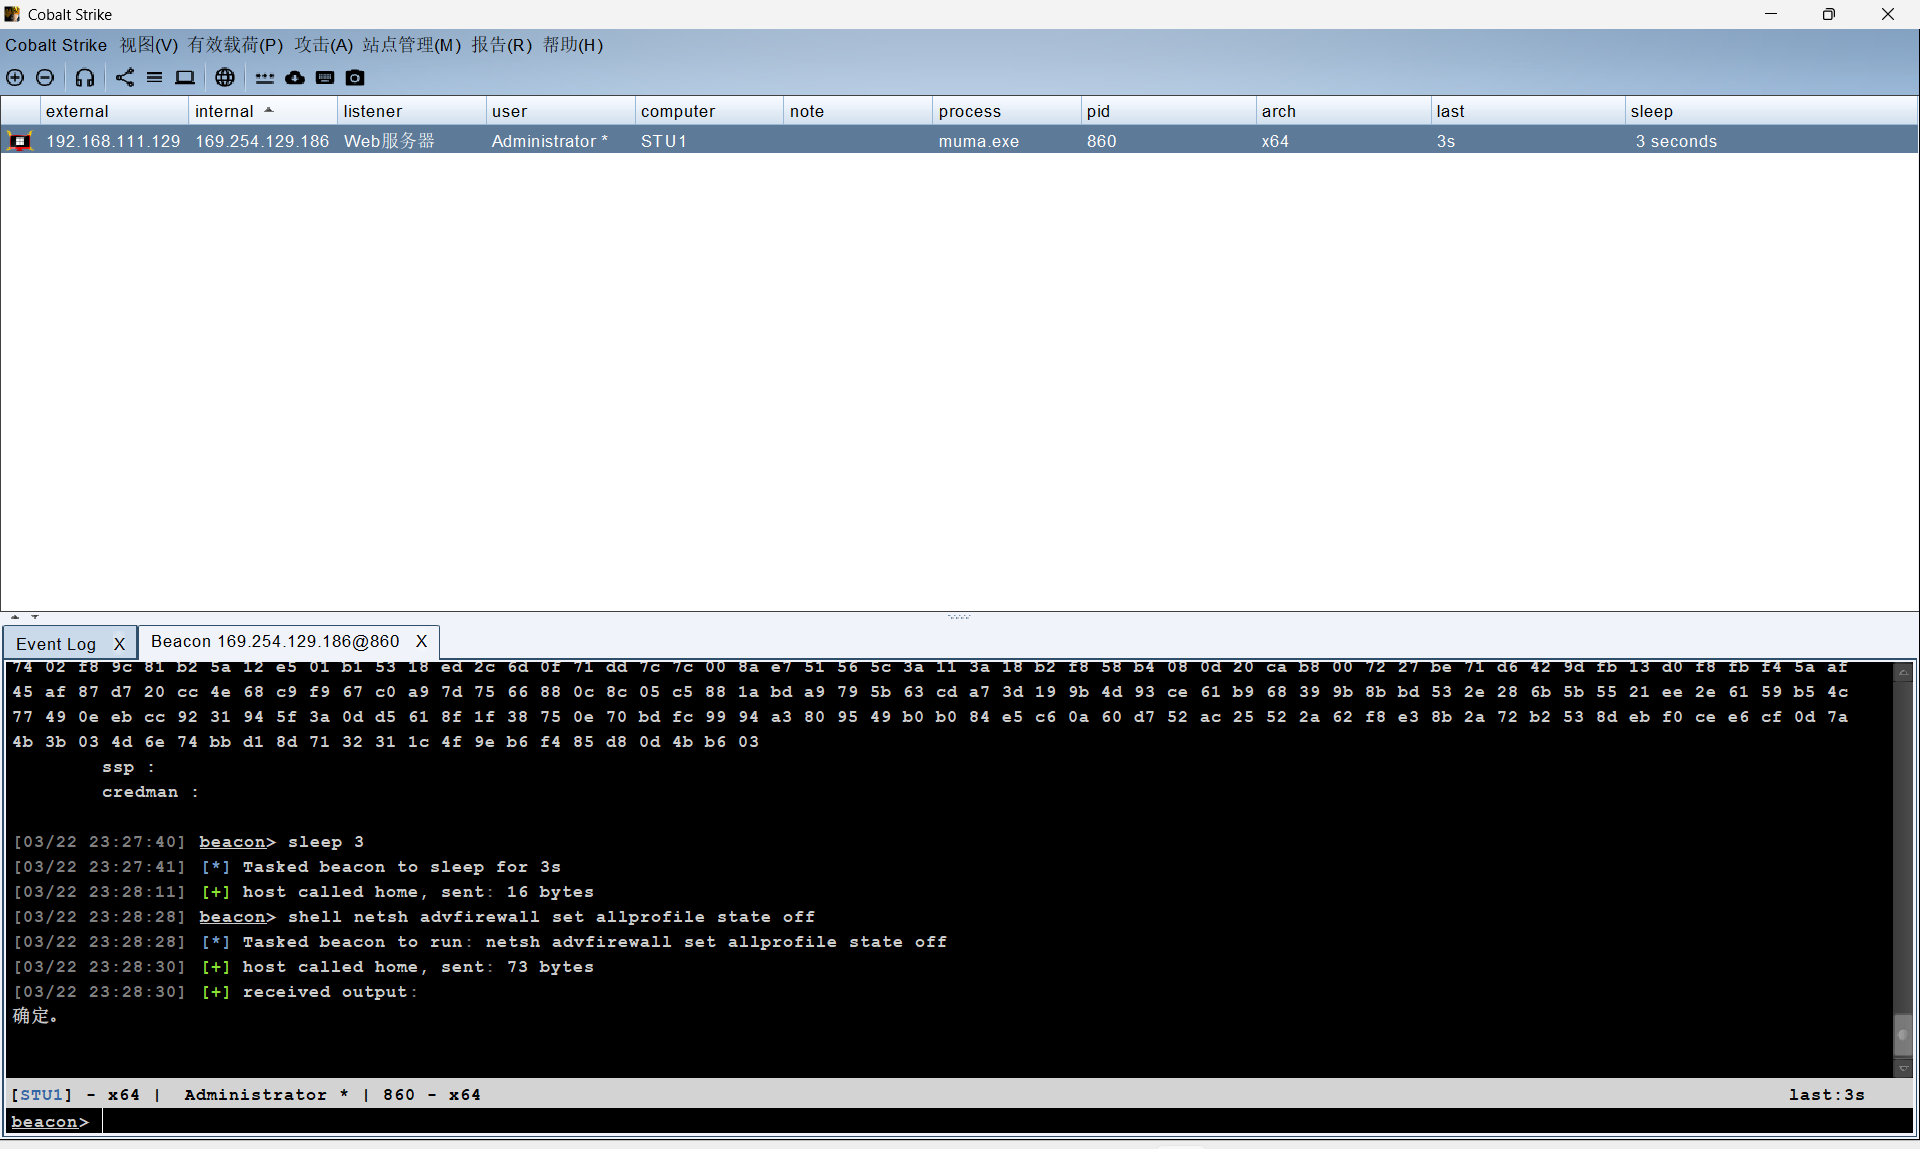1920x1149 pixels.
Task: Close the Beacon 169.254.129.186@860 tab
Action: [x=422, y=642]
